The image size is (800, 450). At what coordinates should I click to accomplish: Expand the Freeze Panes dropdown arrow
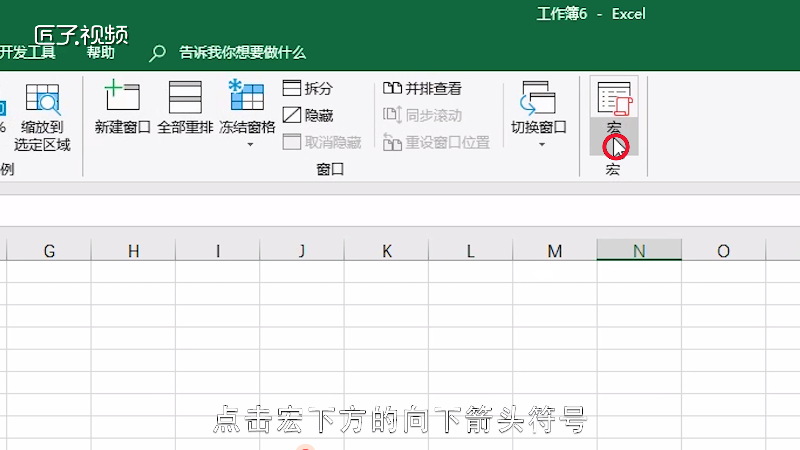[249, 145]
